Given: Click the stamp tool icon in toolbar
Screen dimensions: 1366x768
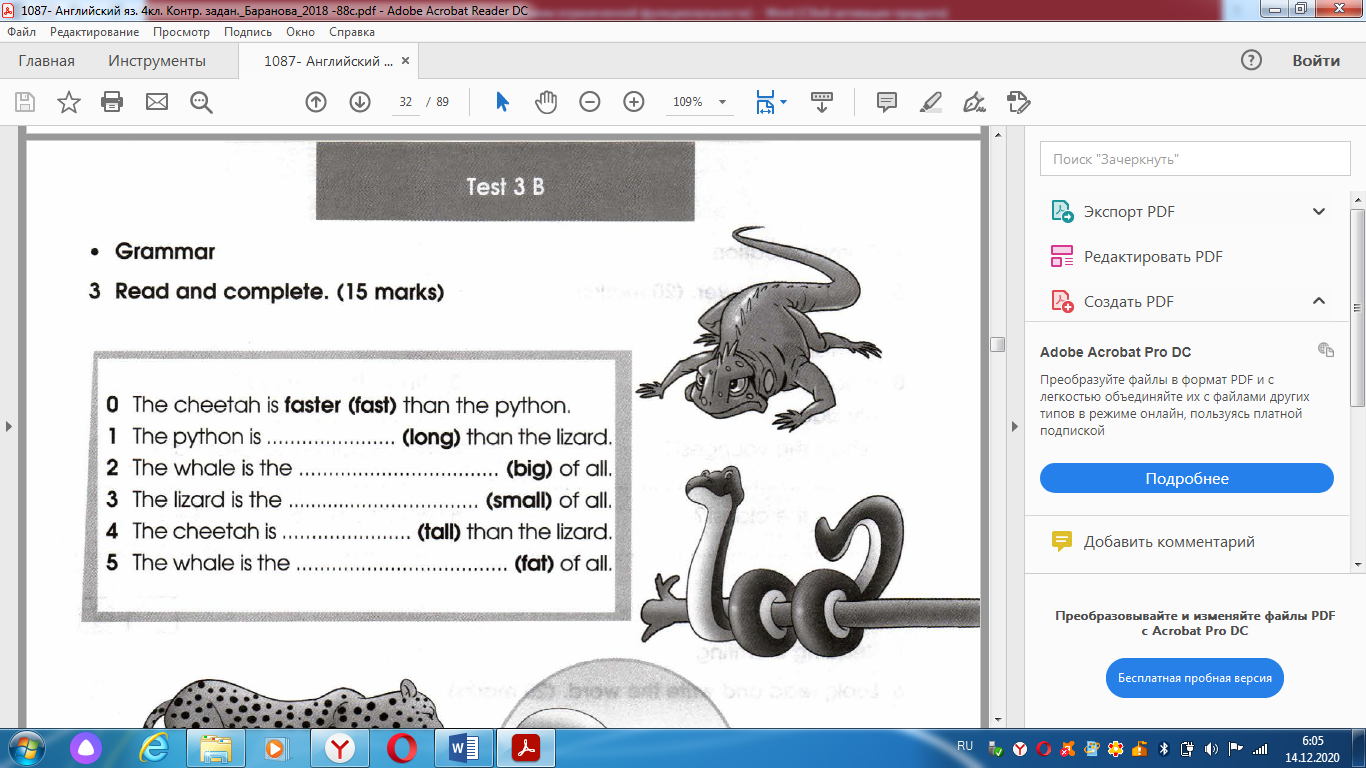Looking at the screenshot, I should [1019, 102].
